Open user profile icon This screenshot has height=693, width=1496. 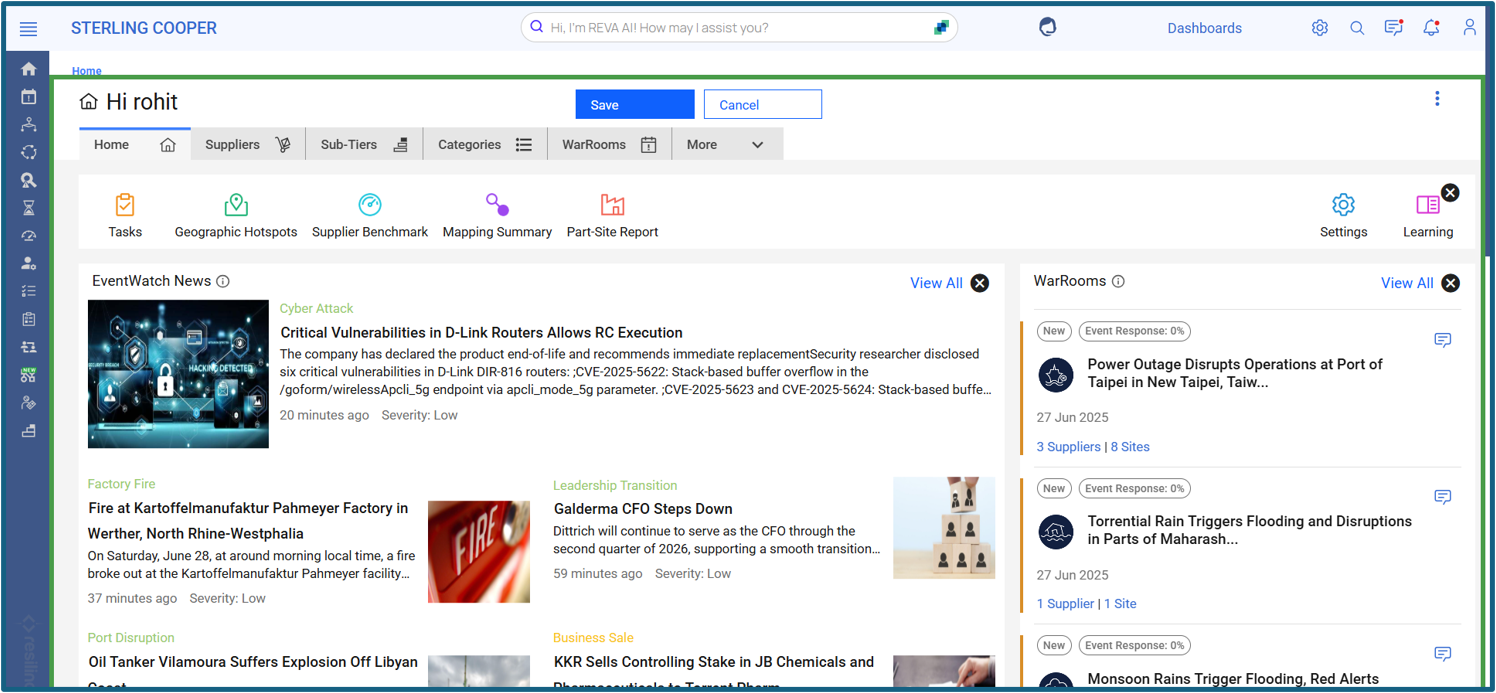(x=1469, y=28)
